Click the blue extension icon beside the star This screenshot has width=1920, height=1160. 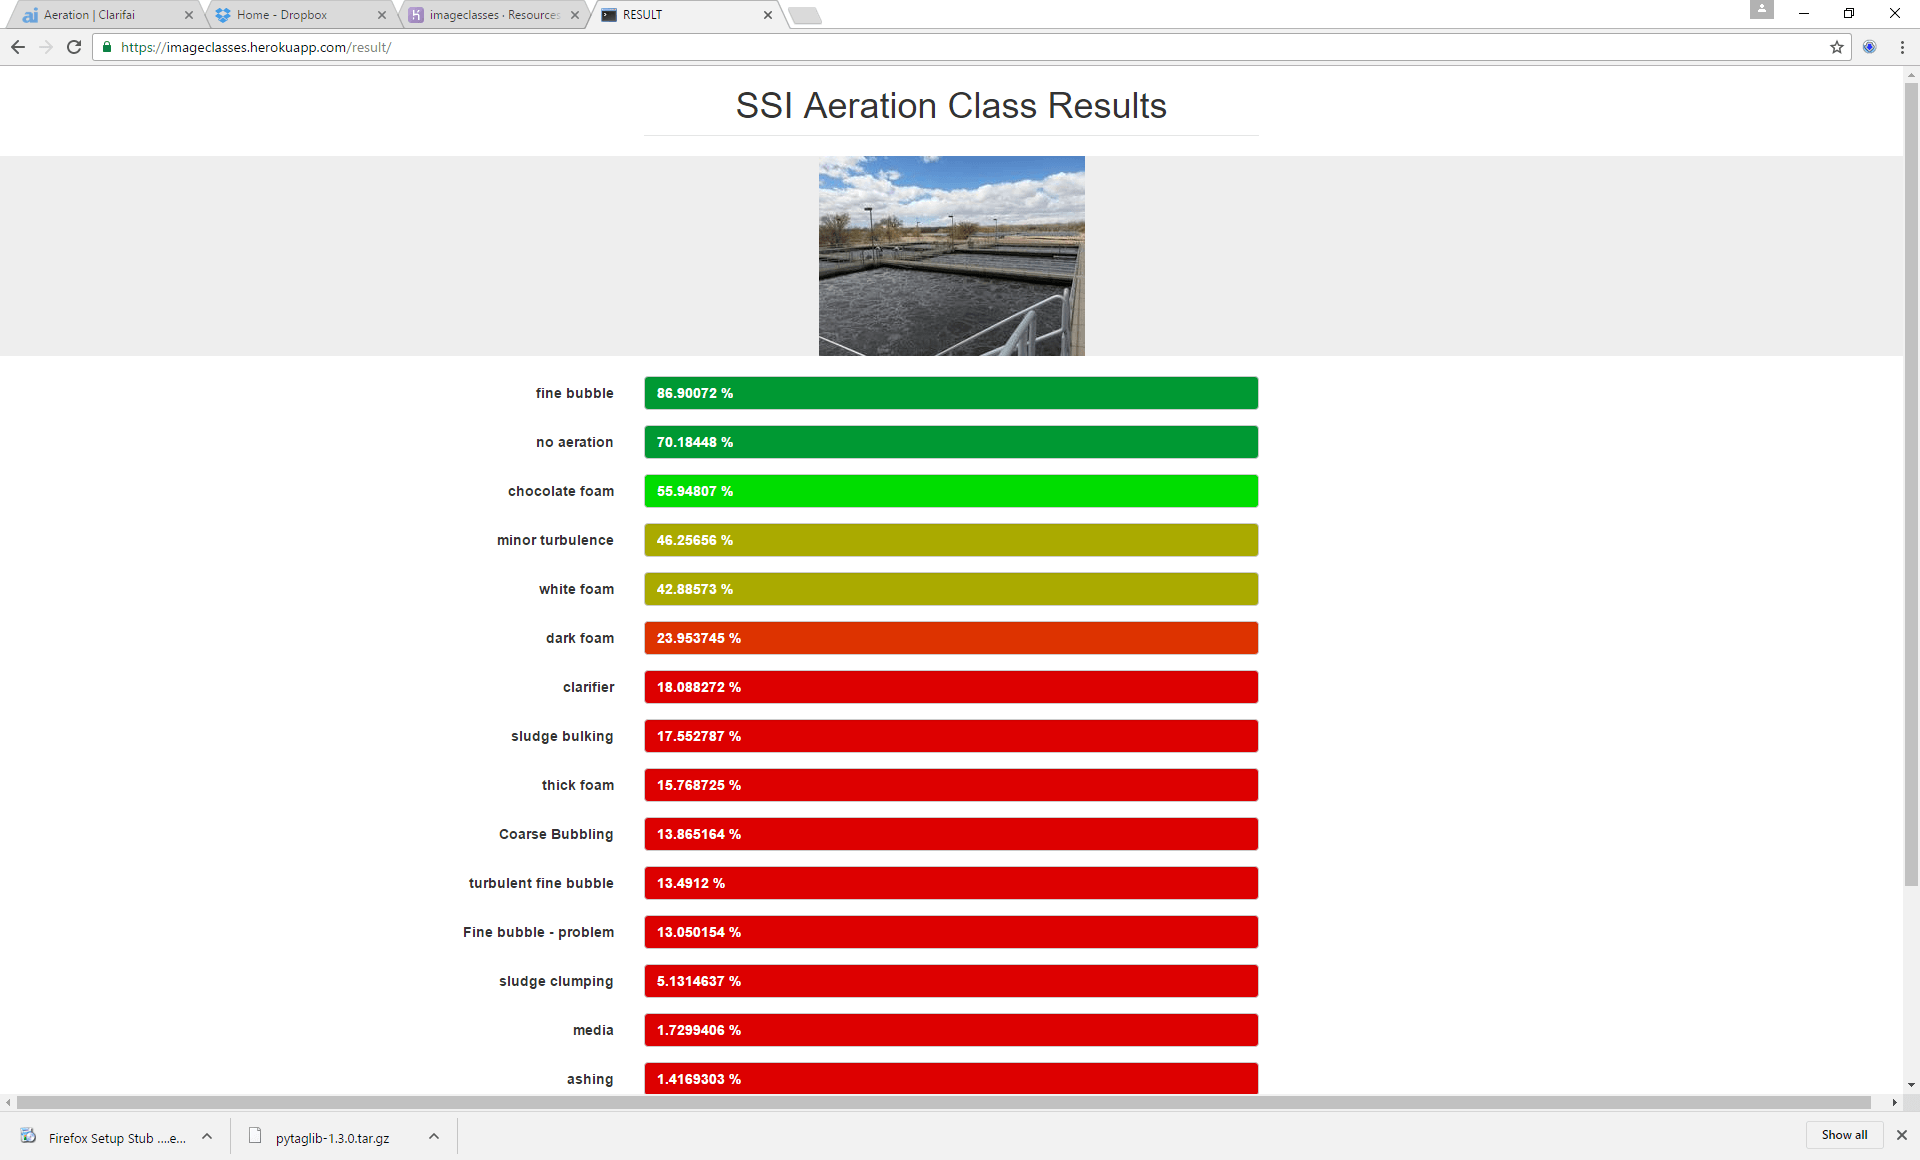click(1869, 47)
